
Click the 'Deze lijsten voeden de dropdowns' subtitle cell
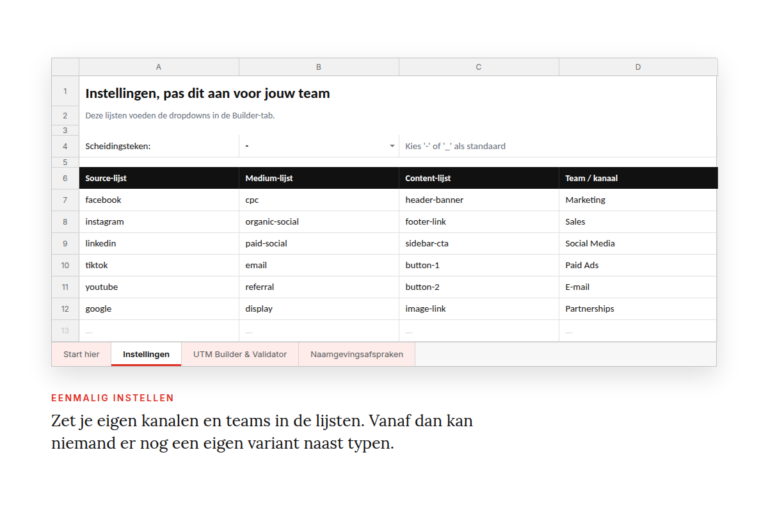tap(180, 116)
